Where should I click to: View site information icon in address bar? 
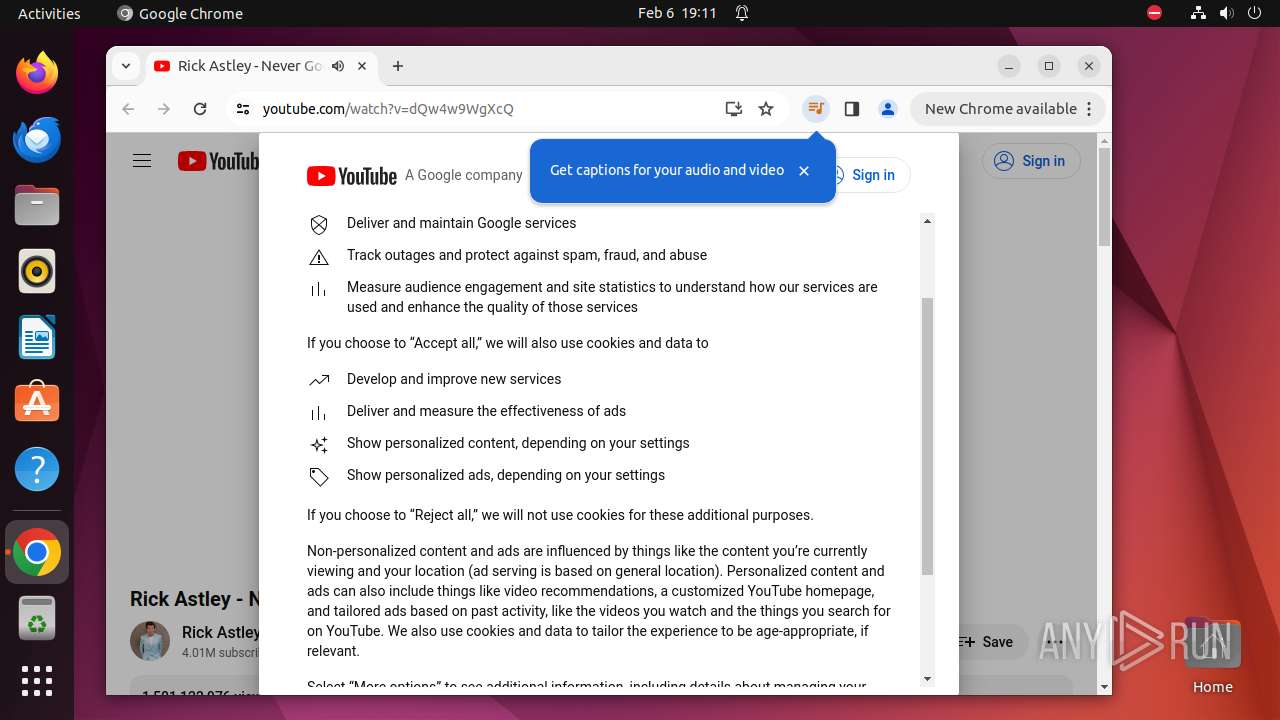242,109
